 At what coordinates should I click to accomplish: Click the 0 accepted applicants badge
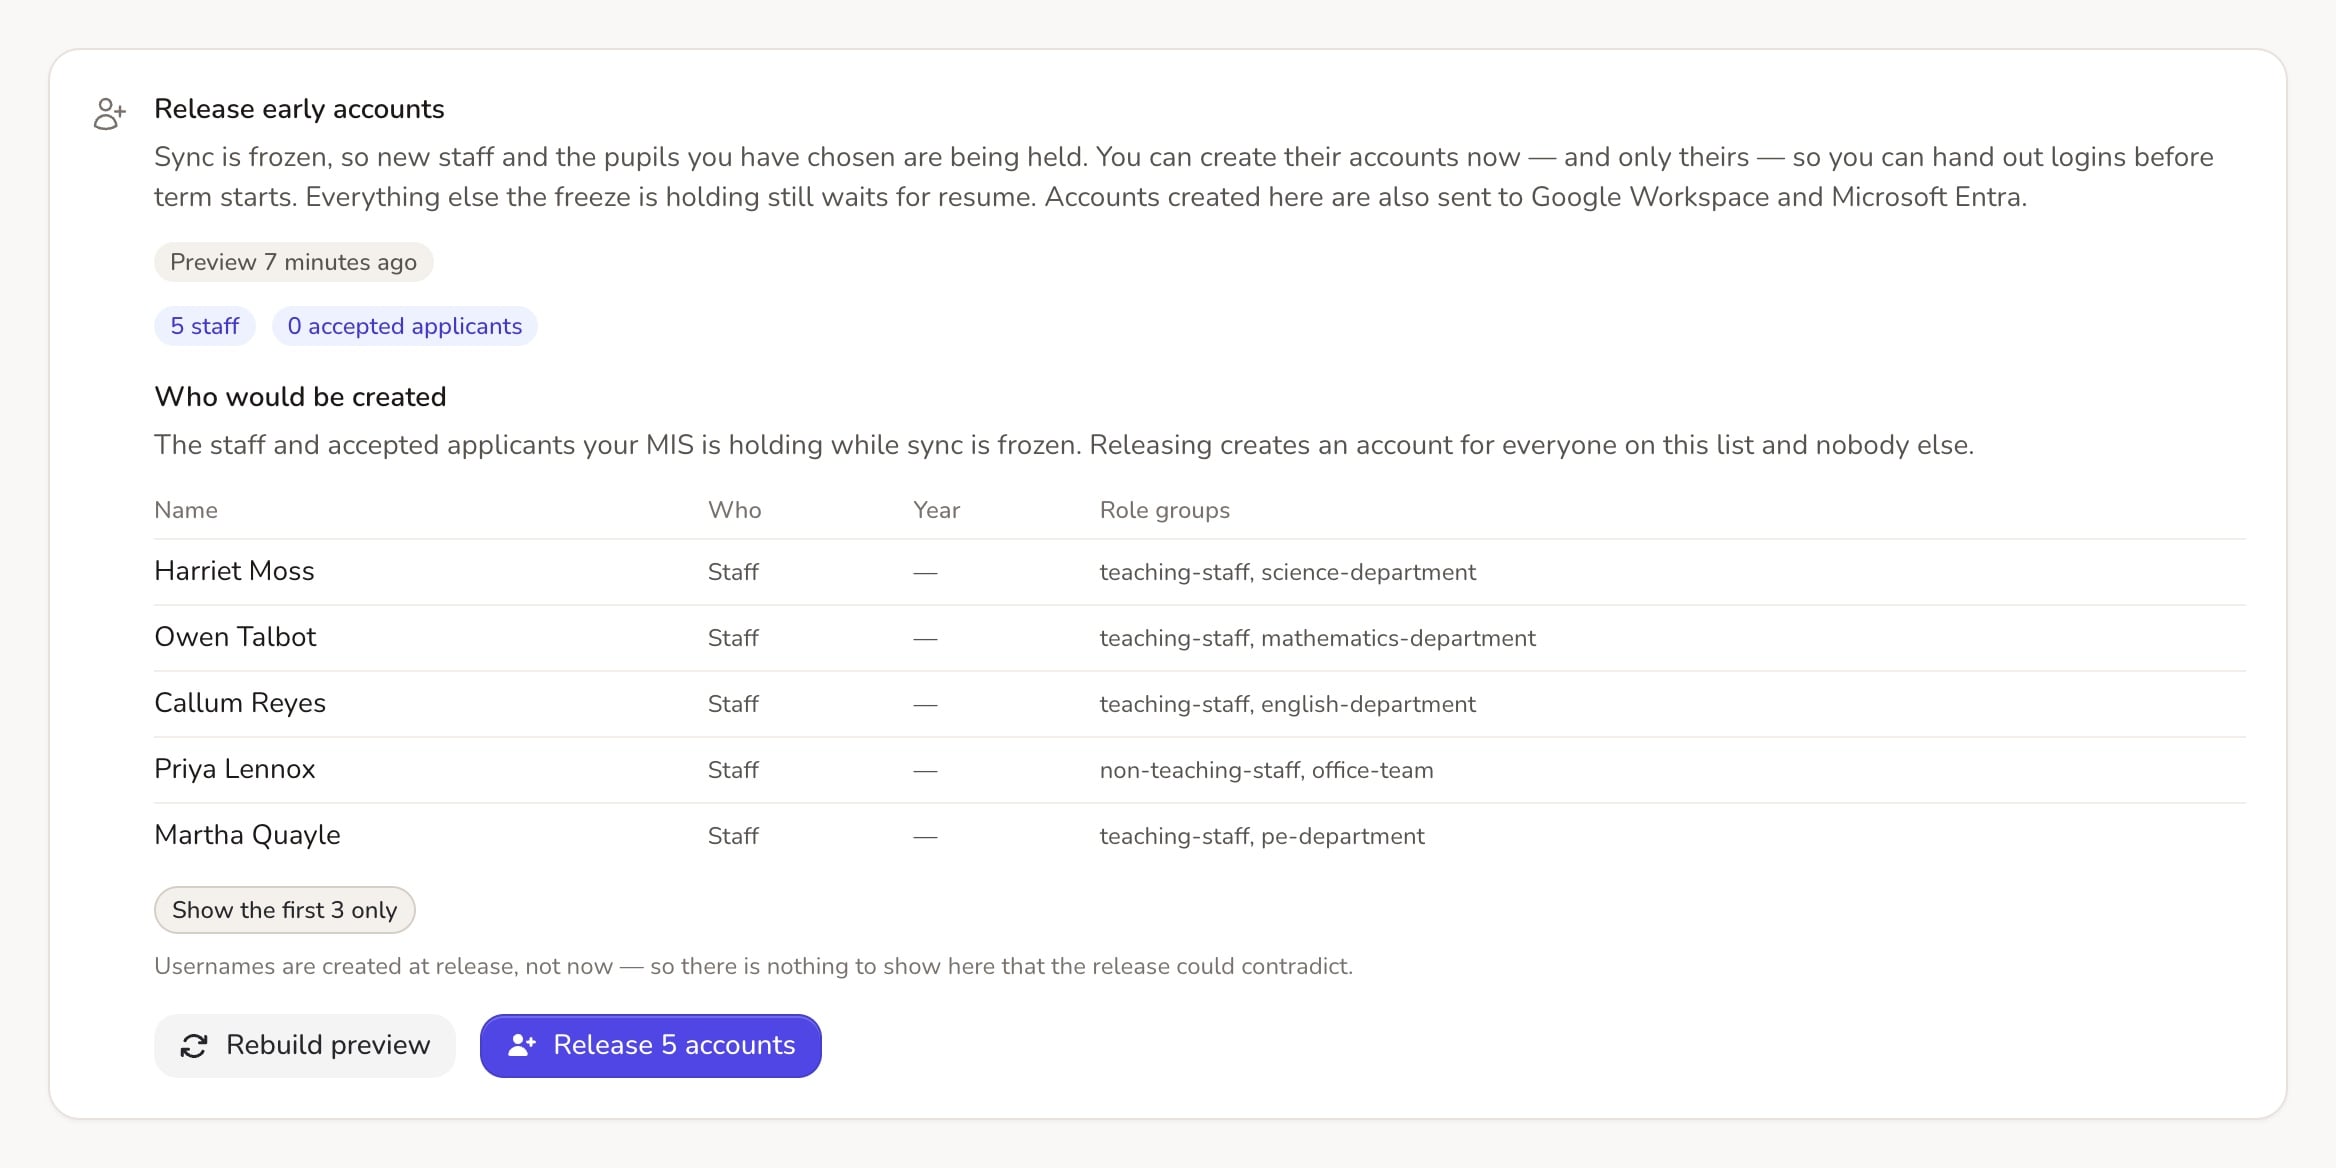pos(405,326)
